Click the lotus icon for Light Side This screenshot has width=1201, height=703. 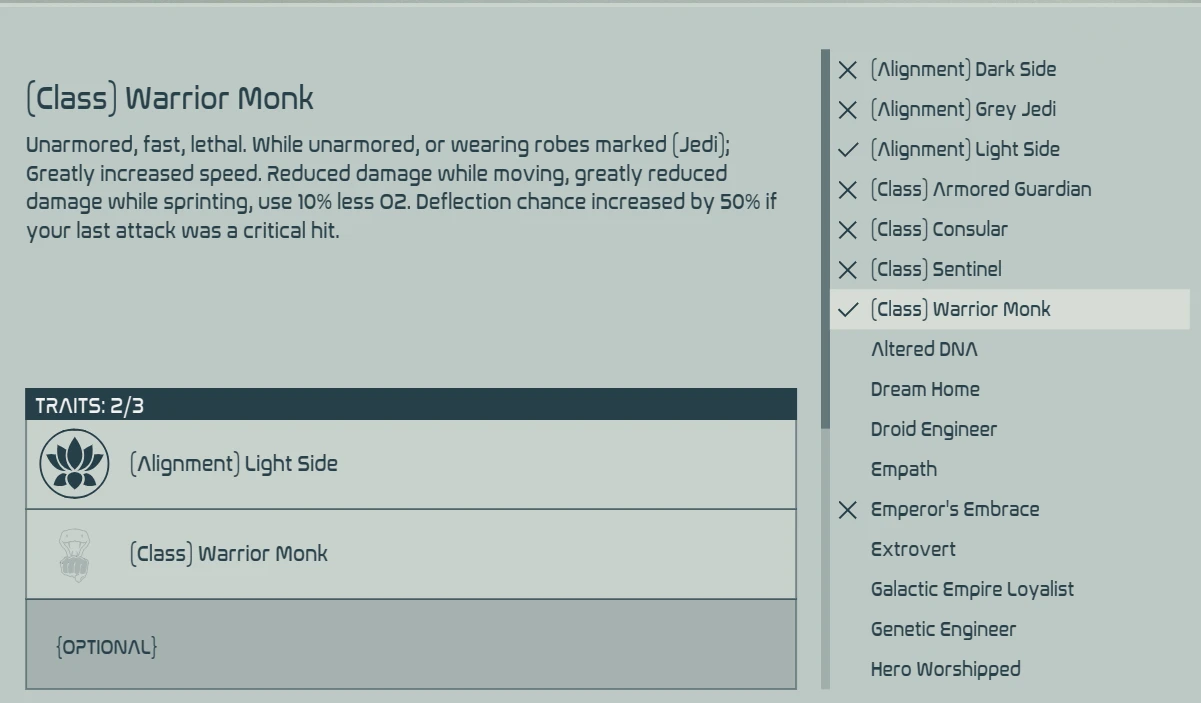pos(74,464)
